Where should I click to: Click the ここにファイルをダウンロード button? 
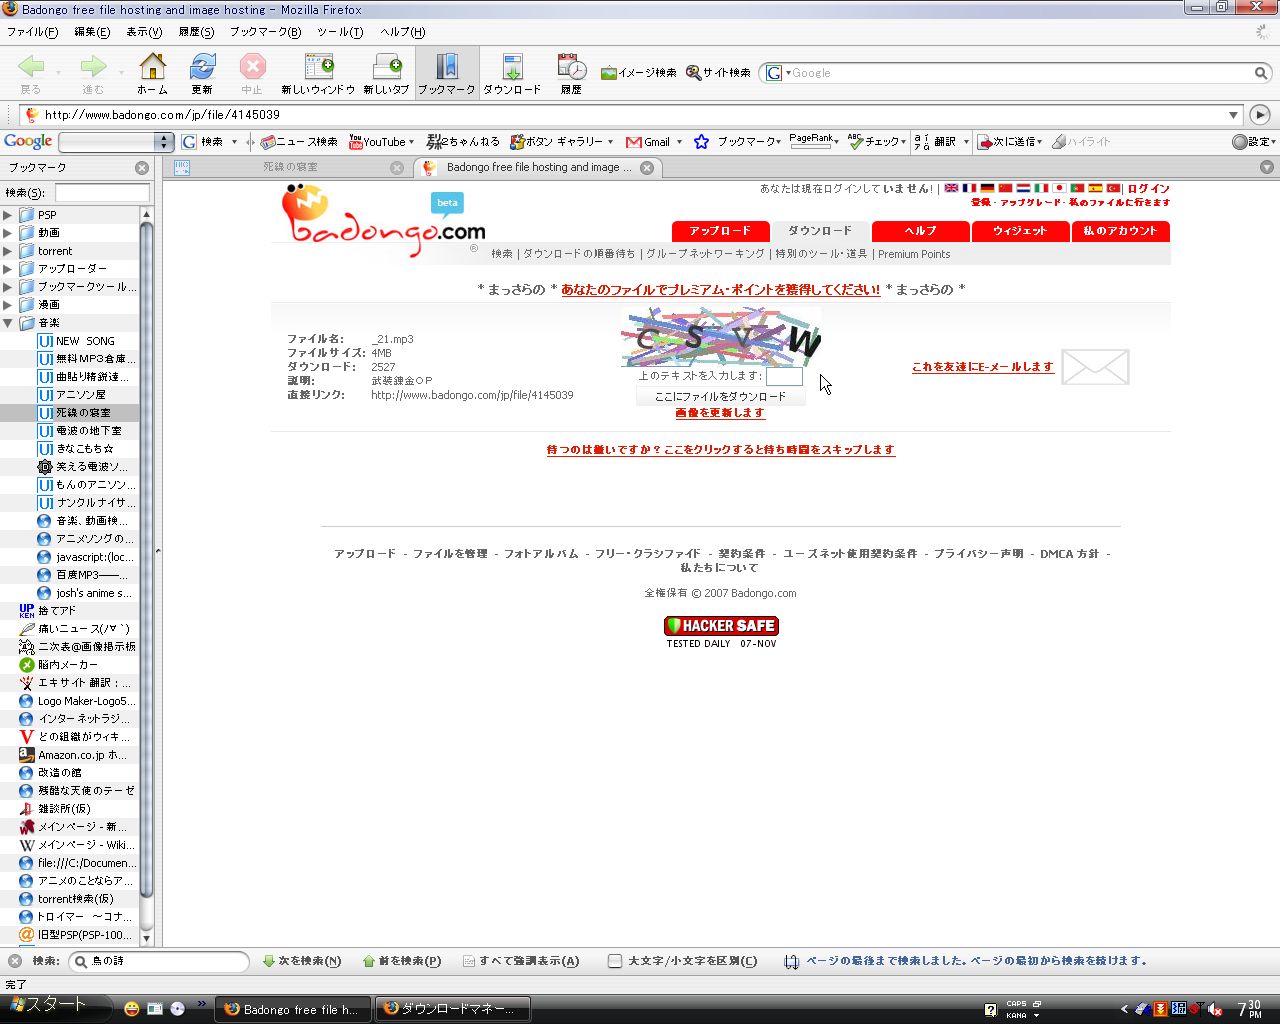(x=720, y=397)
